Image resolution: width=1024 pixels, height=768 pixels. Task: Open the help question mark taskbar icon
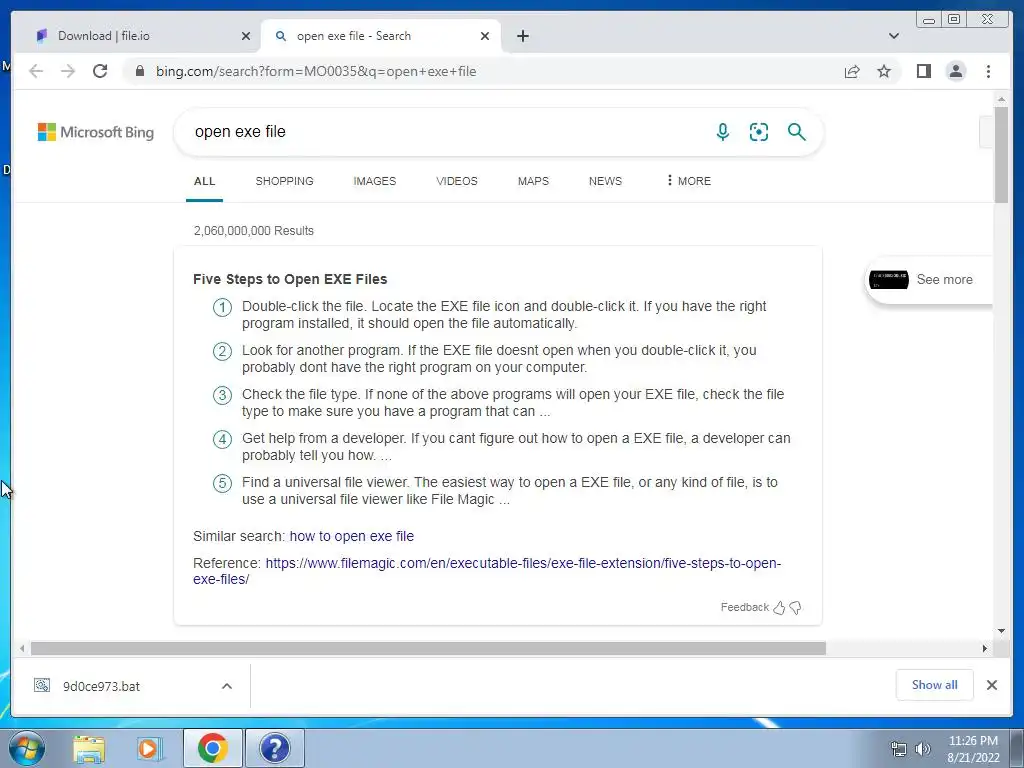pos(274,748)
